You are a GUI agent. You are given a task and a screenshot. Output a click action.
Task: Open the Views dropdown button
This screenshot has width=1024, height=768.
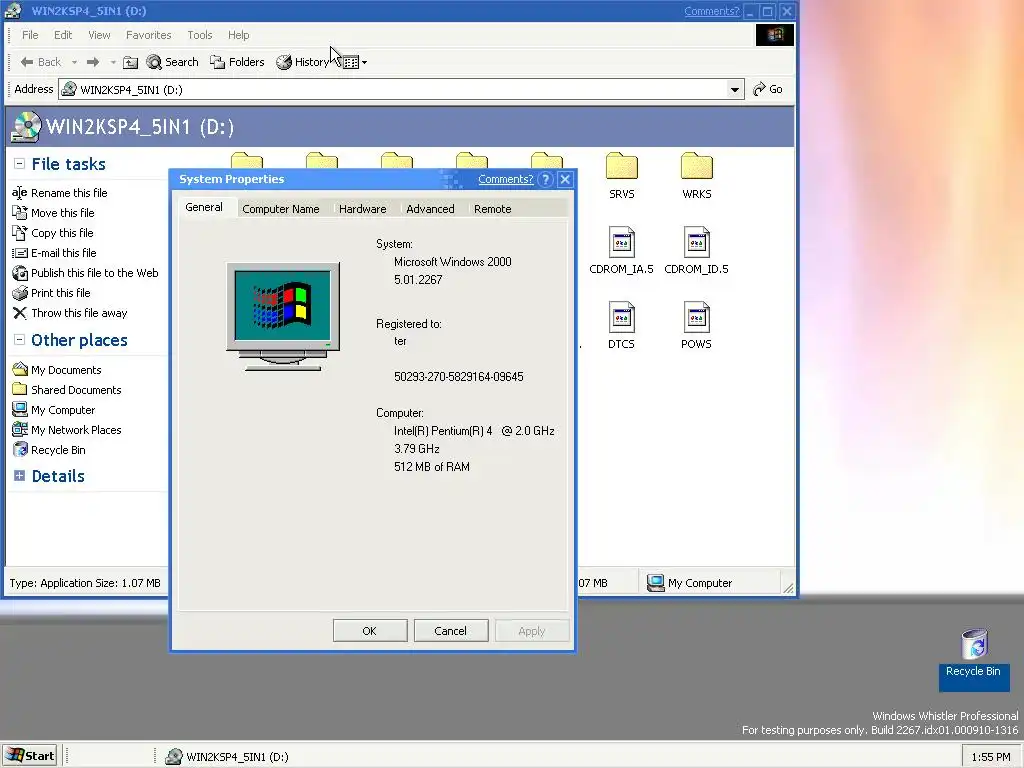click(355, 63)
